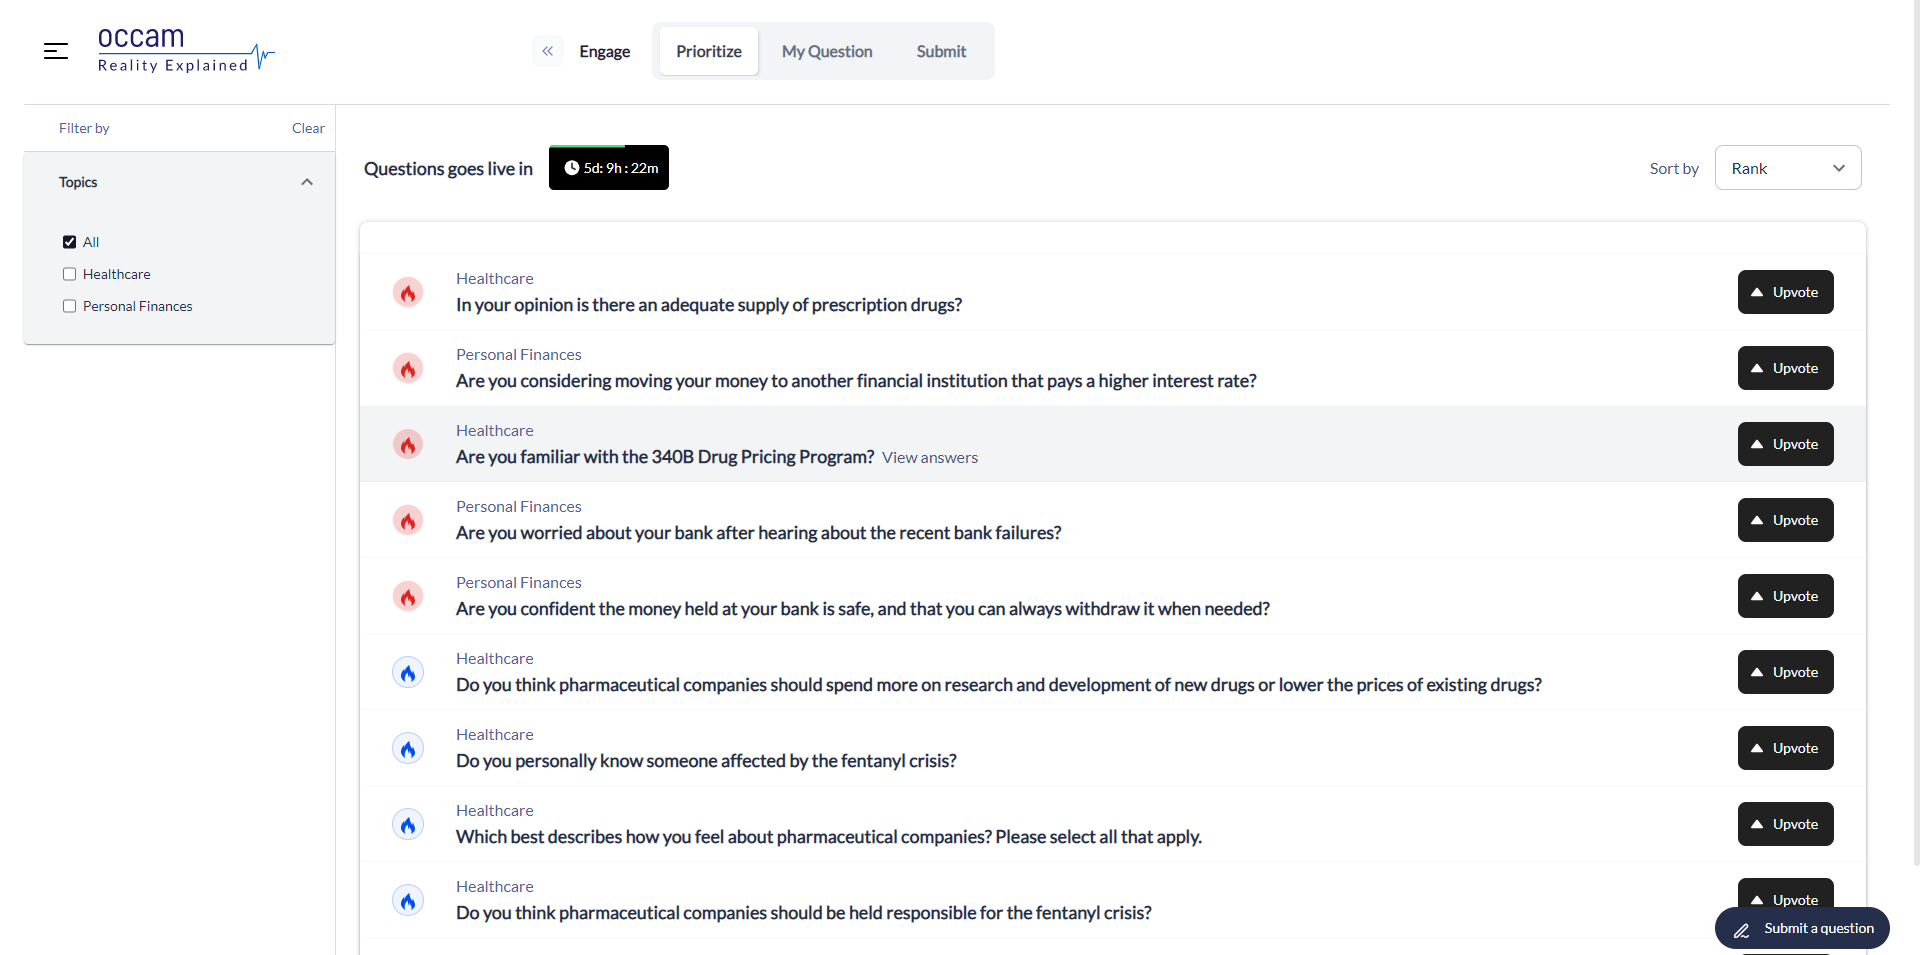Click blue flame icon for research and development question
Image resolution: width=1920 pixels, height=955 pixels.
pos(408,673)
